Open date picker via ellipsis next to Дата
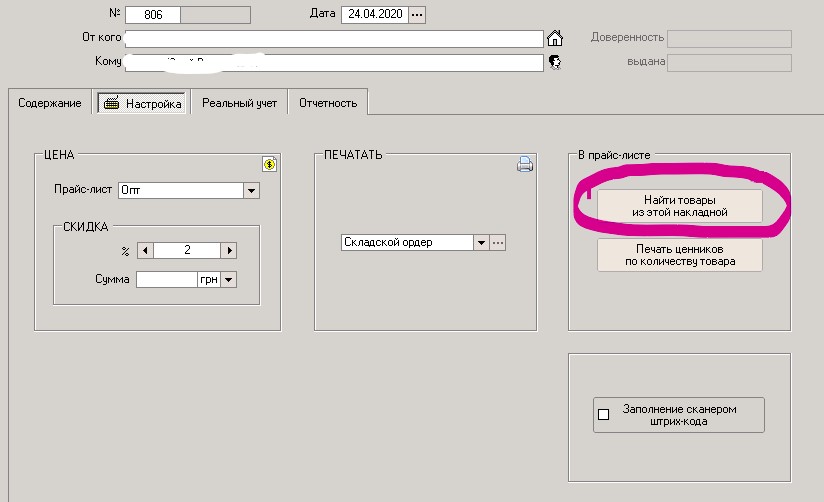 [x=417, y=14]
